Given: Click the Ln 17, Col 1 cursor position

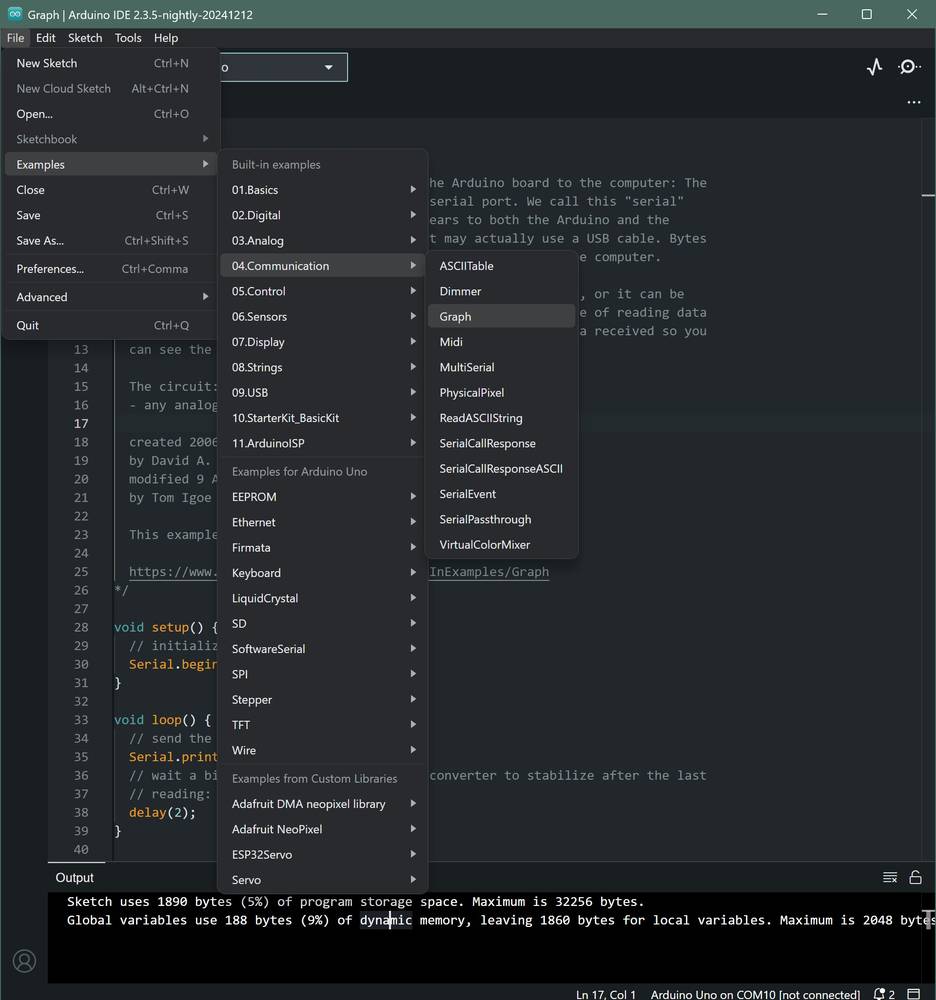Looking at the screenshot, I should coord(606,994).
